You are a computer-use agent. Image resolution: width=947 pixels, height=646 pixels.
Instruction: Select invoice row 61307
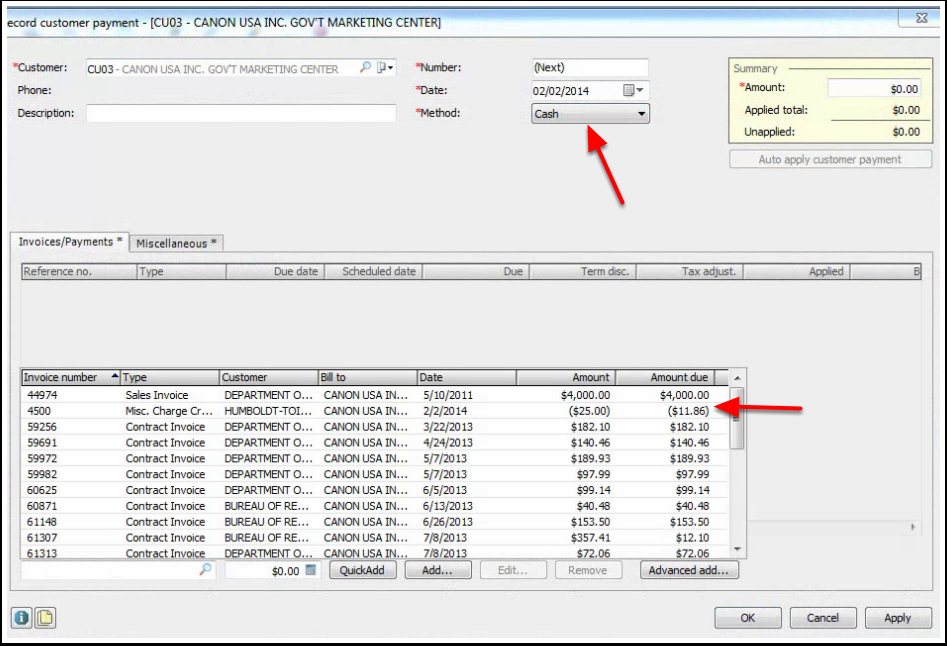(375, 537)
